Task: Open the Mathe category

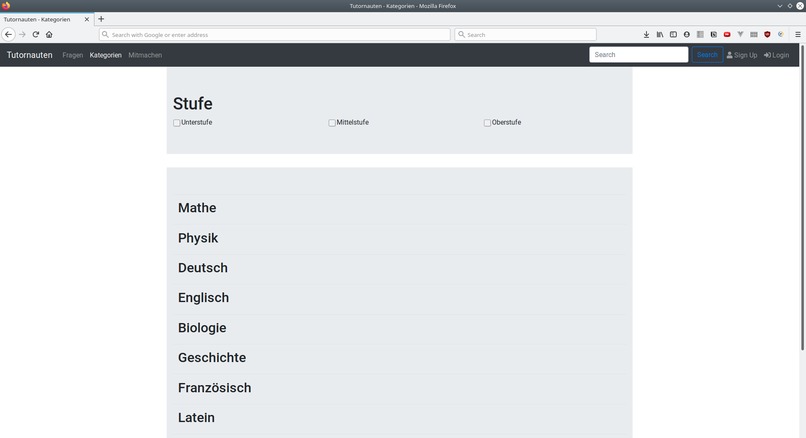Action: pos(197,208)
